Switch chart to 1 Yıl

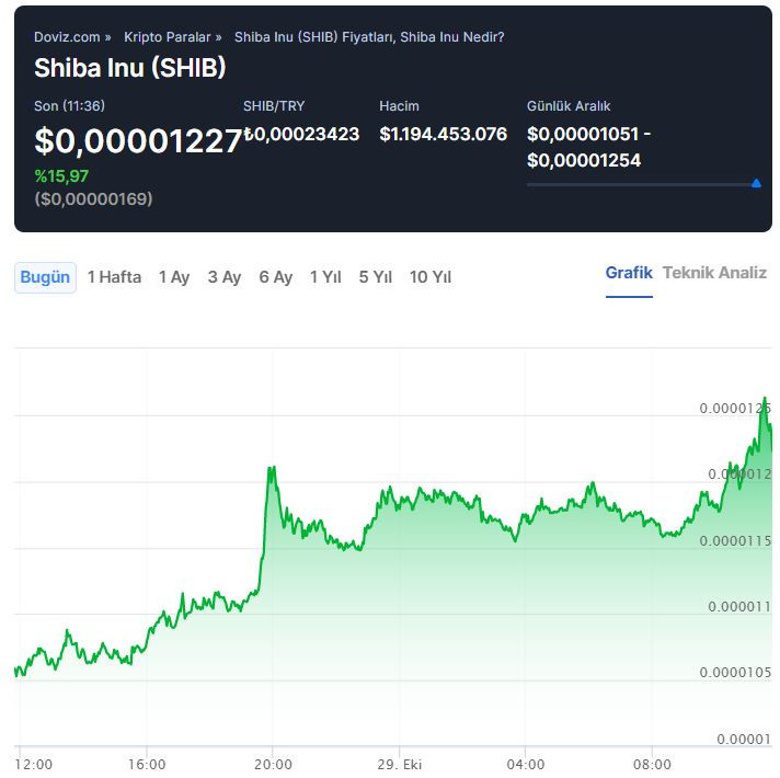tap(325, 277)
